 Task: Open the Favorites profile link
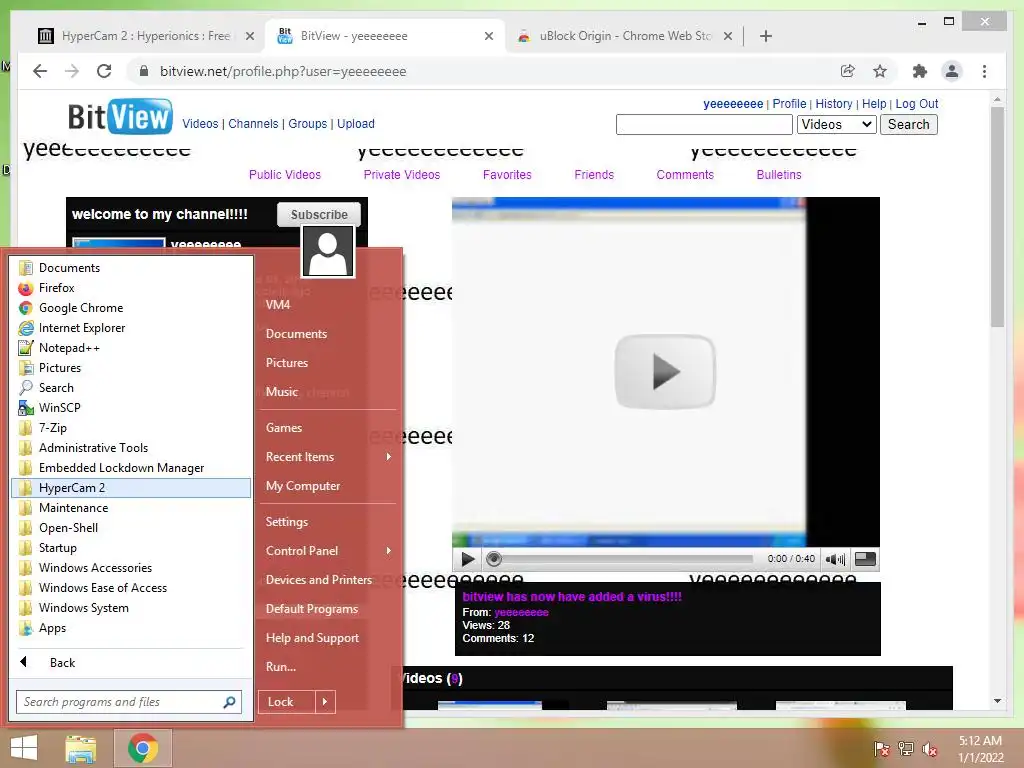tap(507, 175)
